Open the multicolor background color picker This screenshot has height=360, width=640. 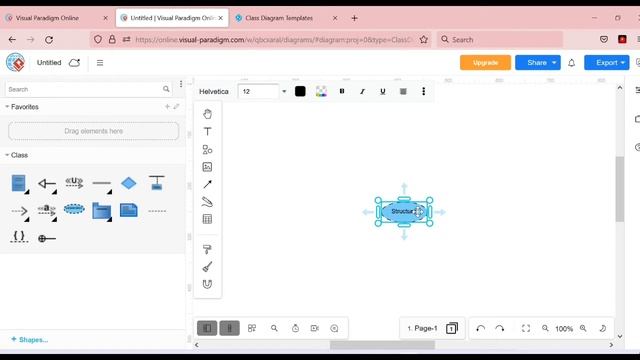(x=321, y=91)
